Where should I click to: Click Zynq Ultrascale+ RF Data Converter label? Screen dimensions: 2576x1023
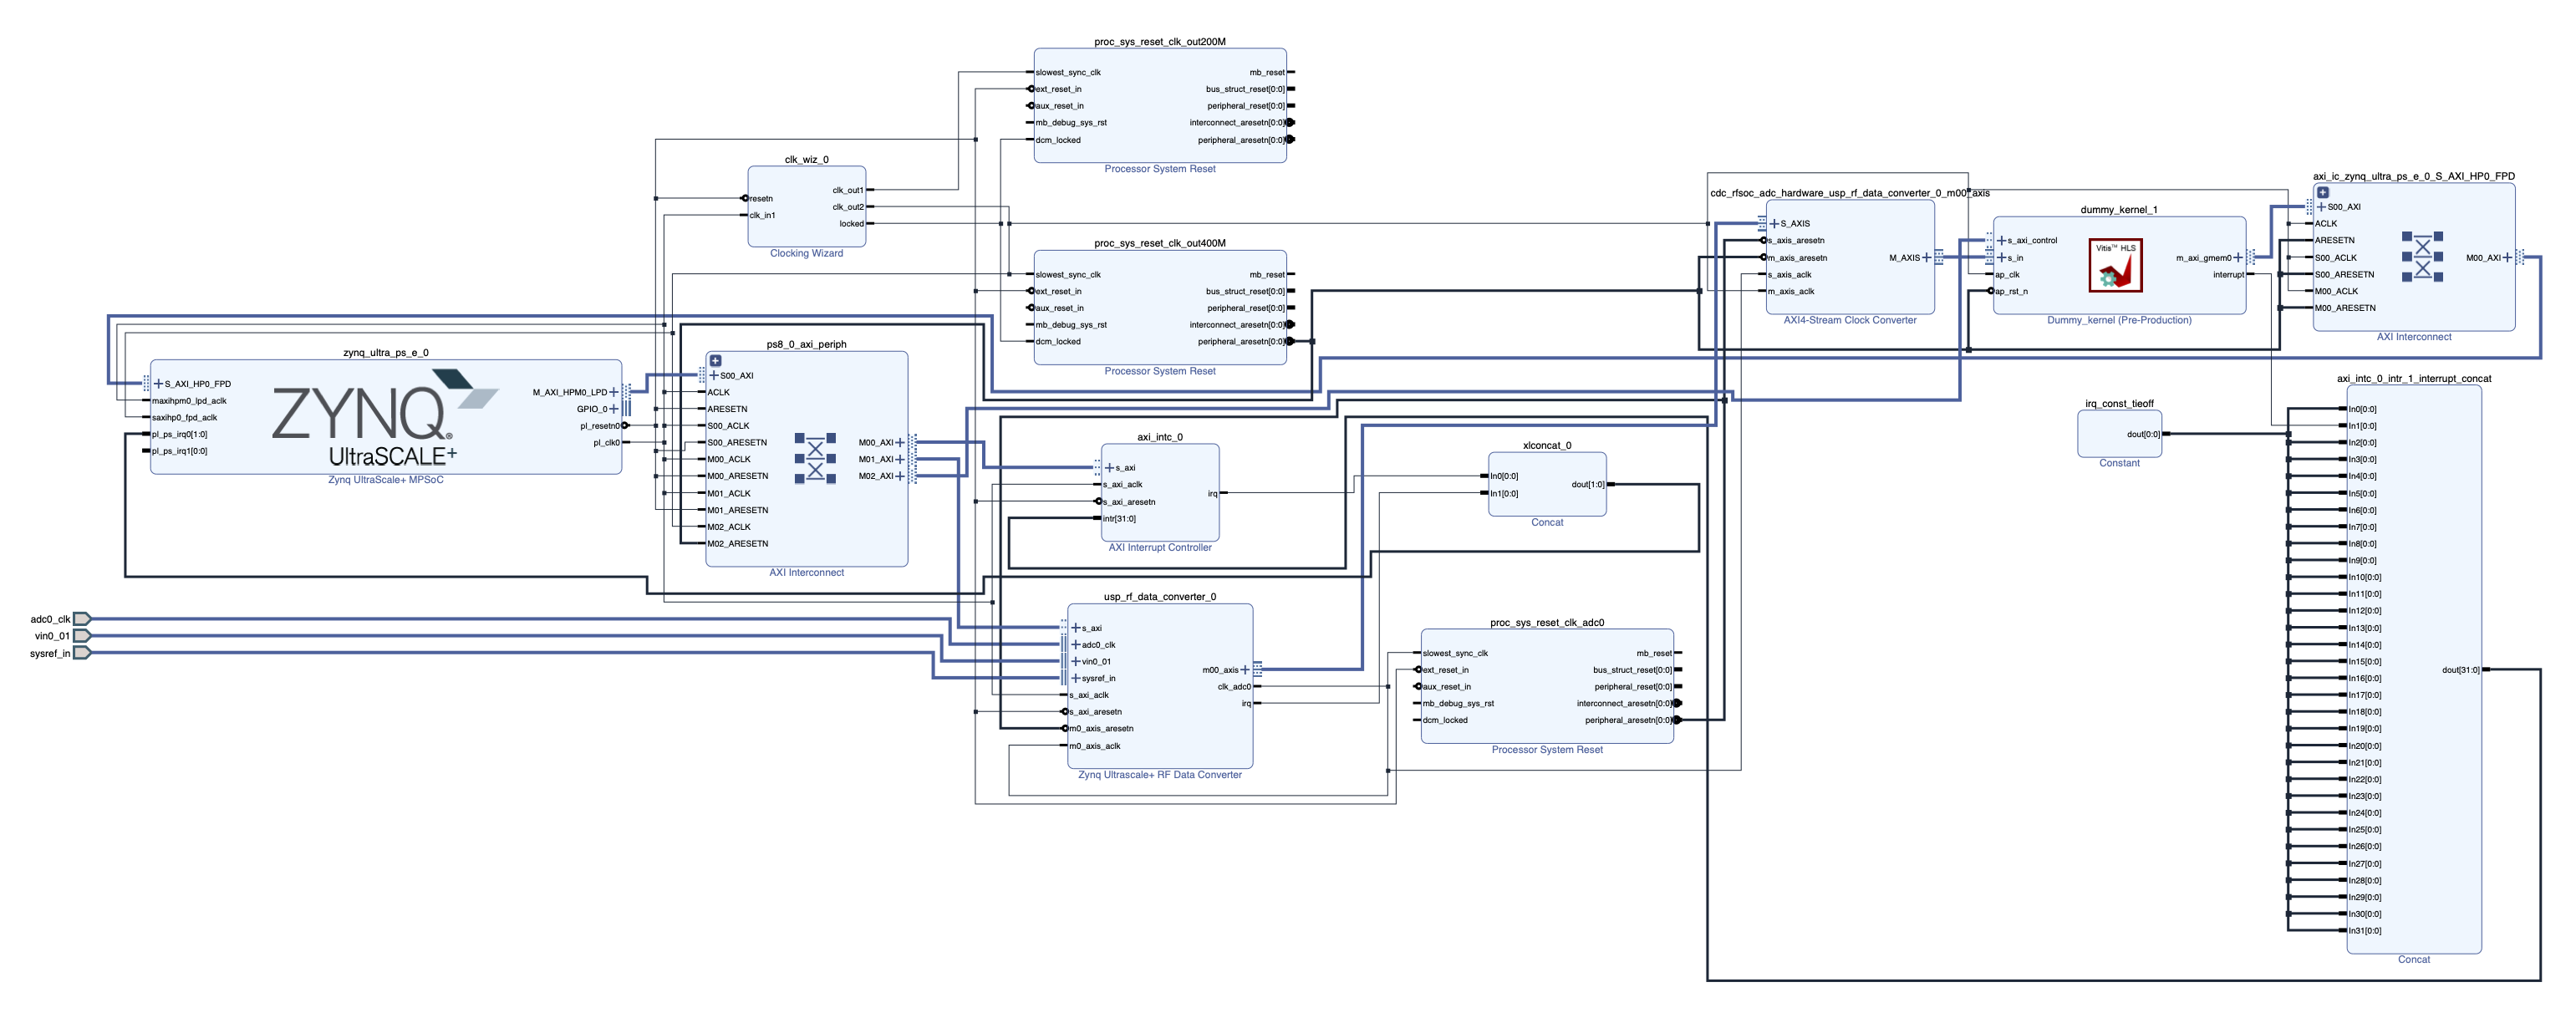pyautogui.click(x=1159, y=774)
